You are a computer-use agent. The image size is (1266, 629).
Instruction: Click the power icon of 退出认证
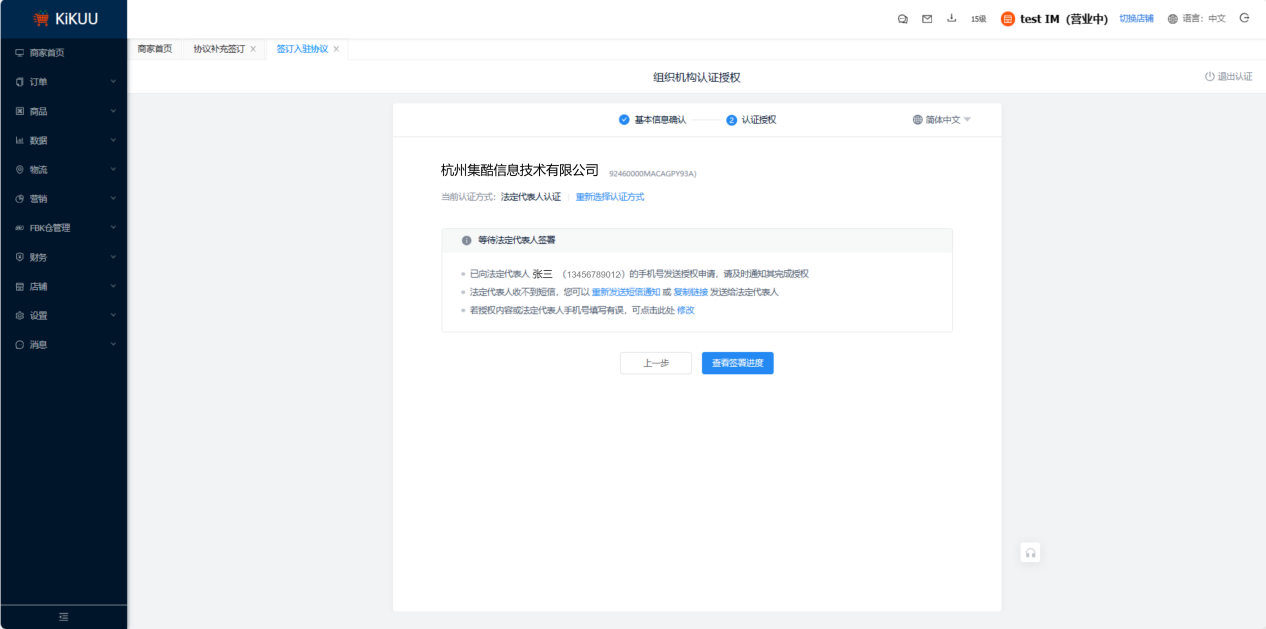click(x=1209, y=77)
